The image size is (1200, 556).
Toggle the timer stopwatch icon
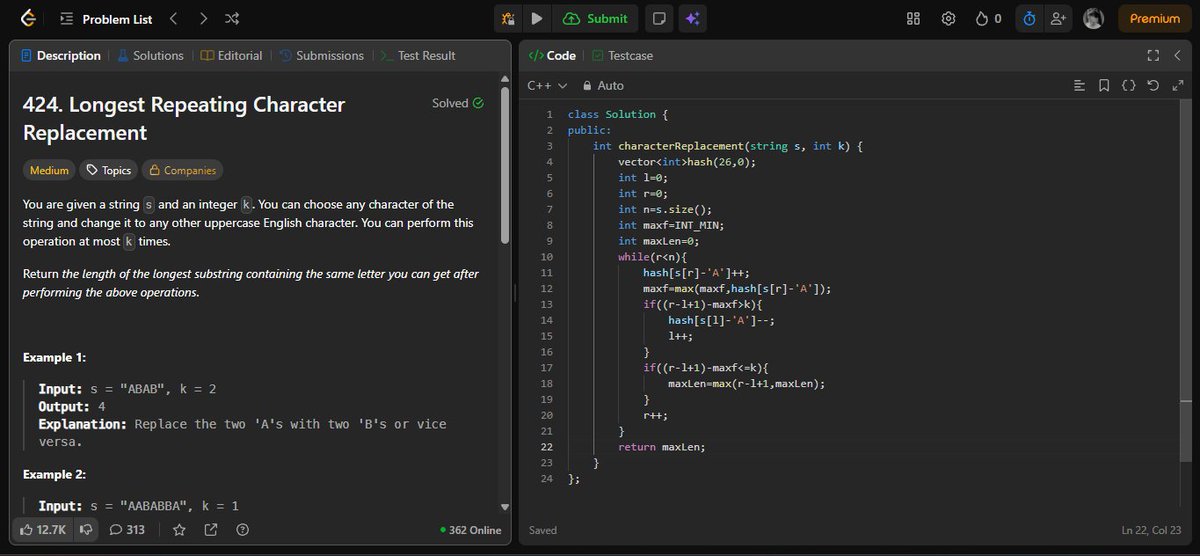click(1029, 18)
